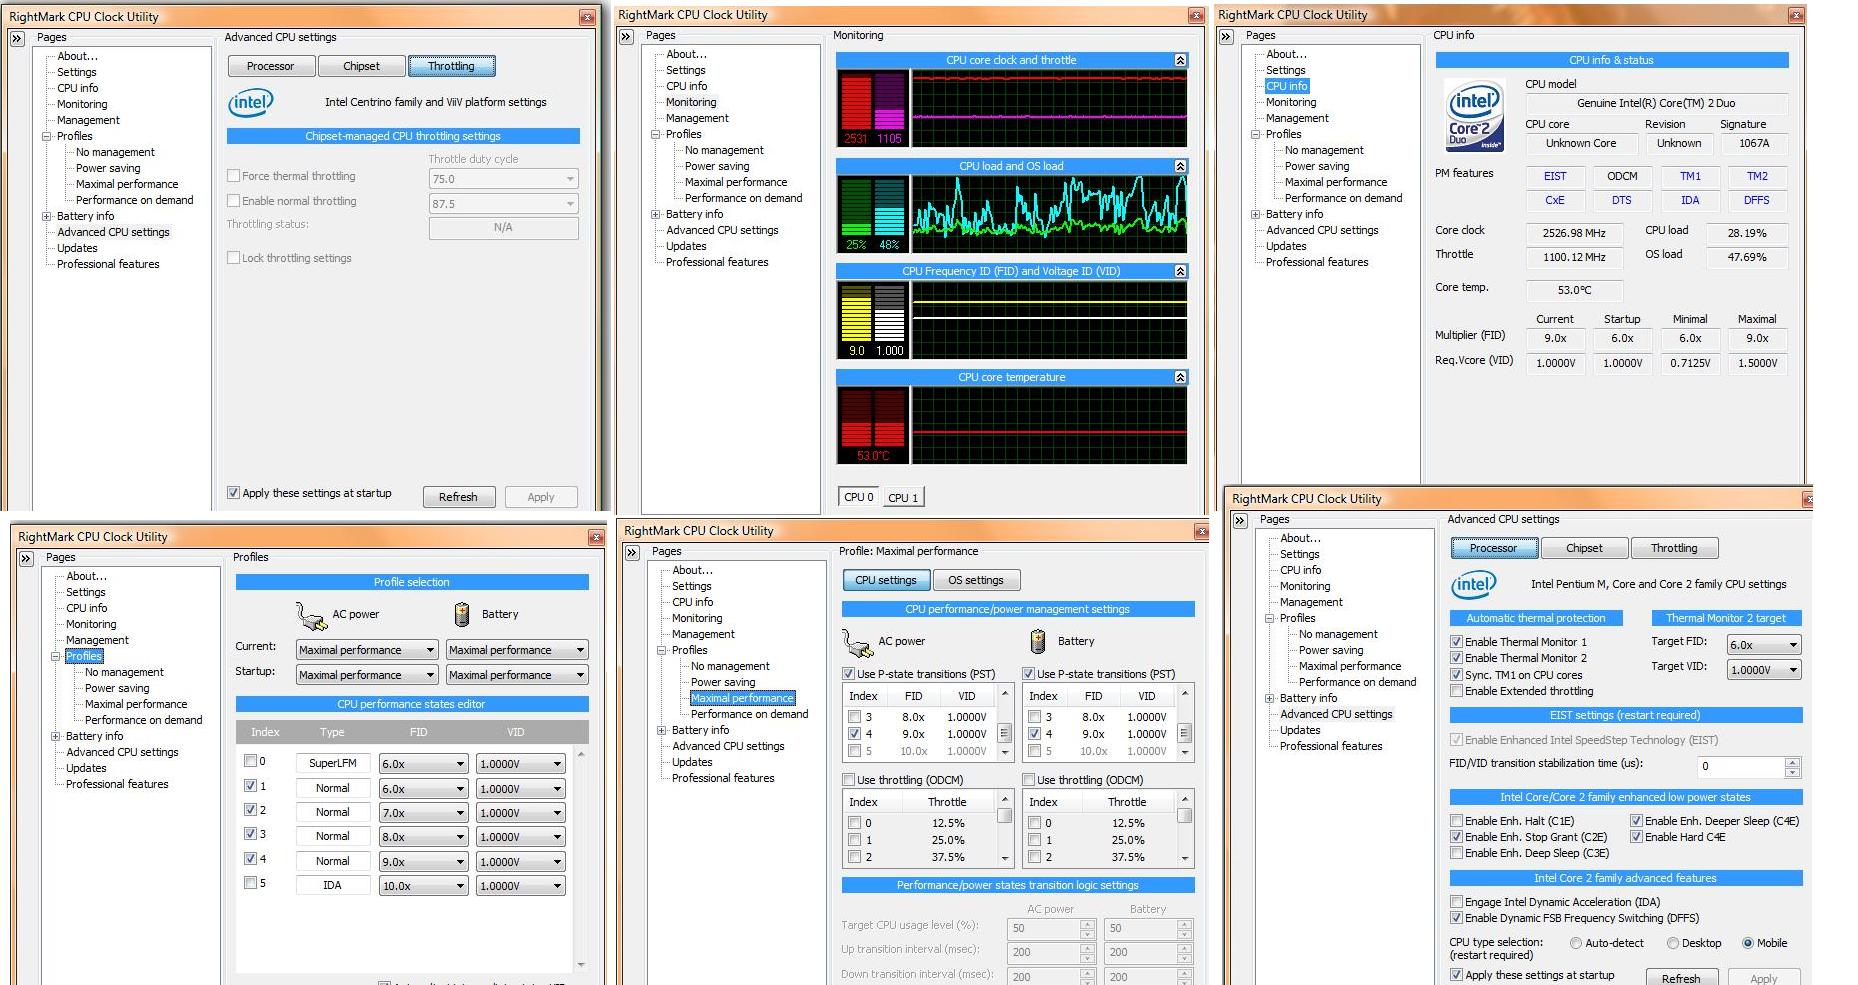Expand Battery info node in CPU info window
The width and height of the screenshot is (1858, 985).
pos(1256,214)
